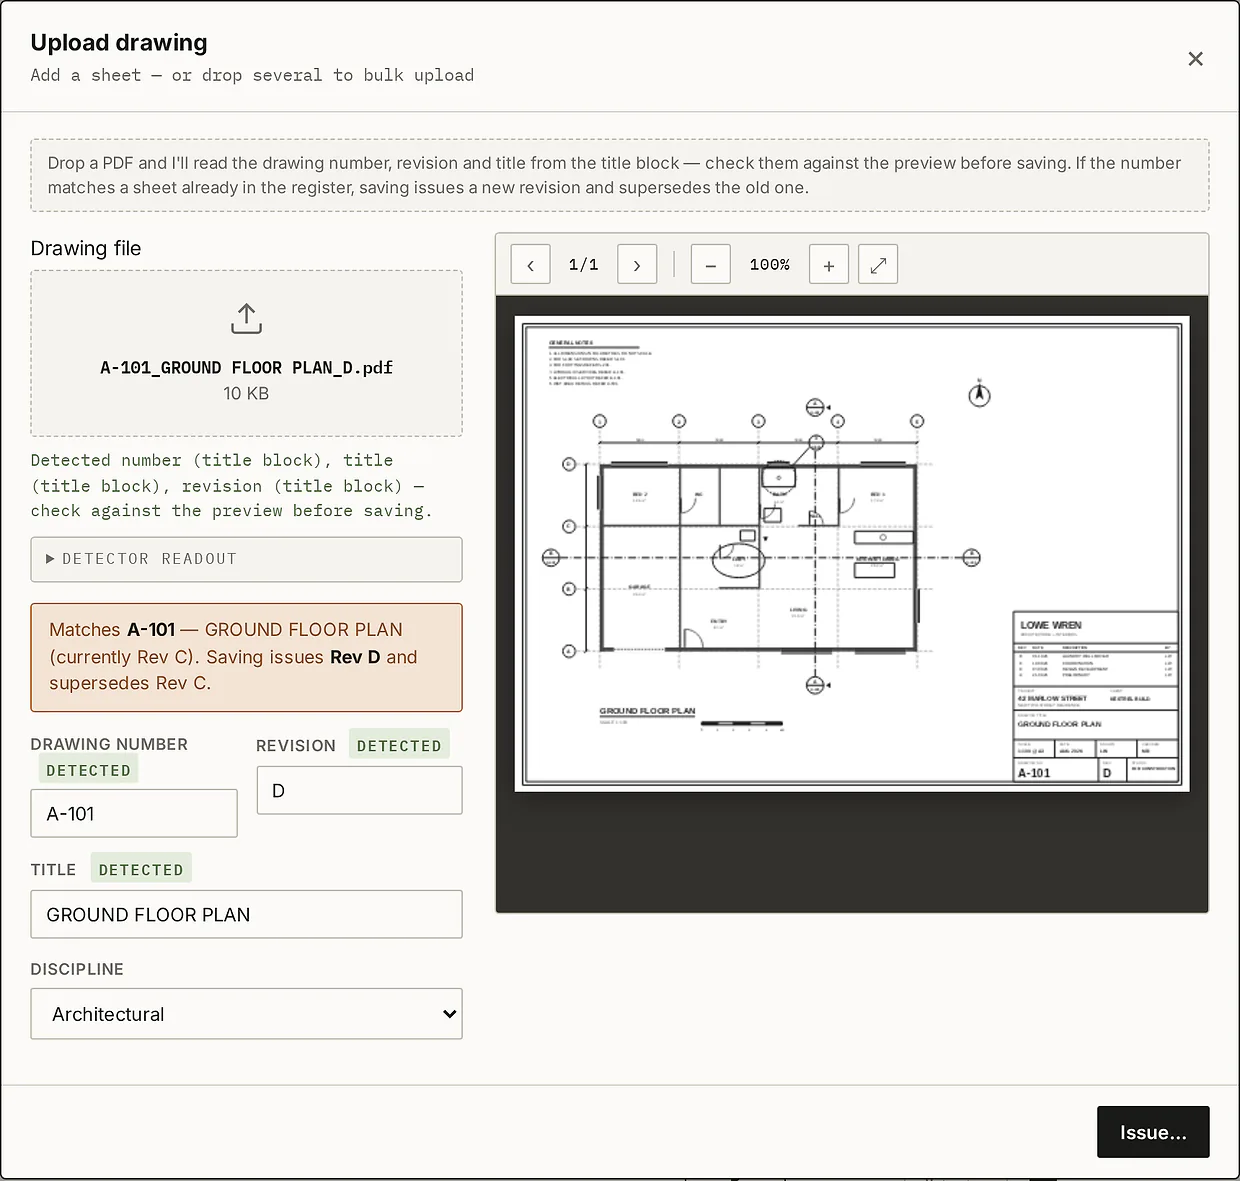Screen dimensions: 1240x1181
Task: Click the 'Drop a PDF' instruction banner
Action: click(620, 175)
